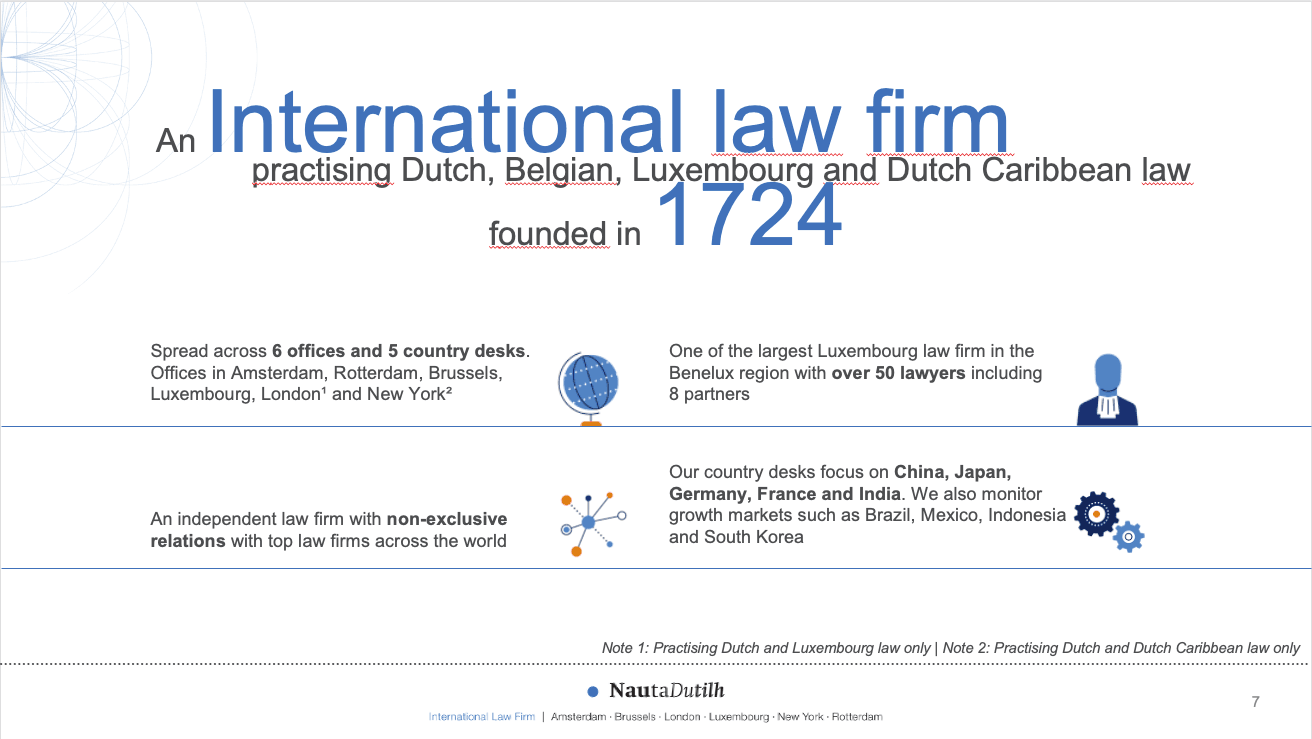
Task: Click 'Our country desks focus on China, Japan' line
Action: pos(840,472)
